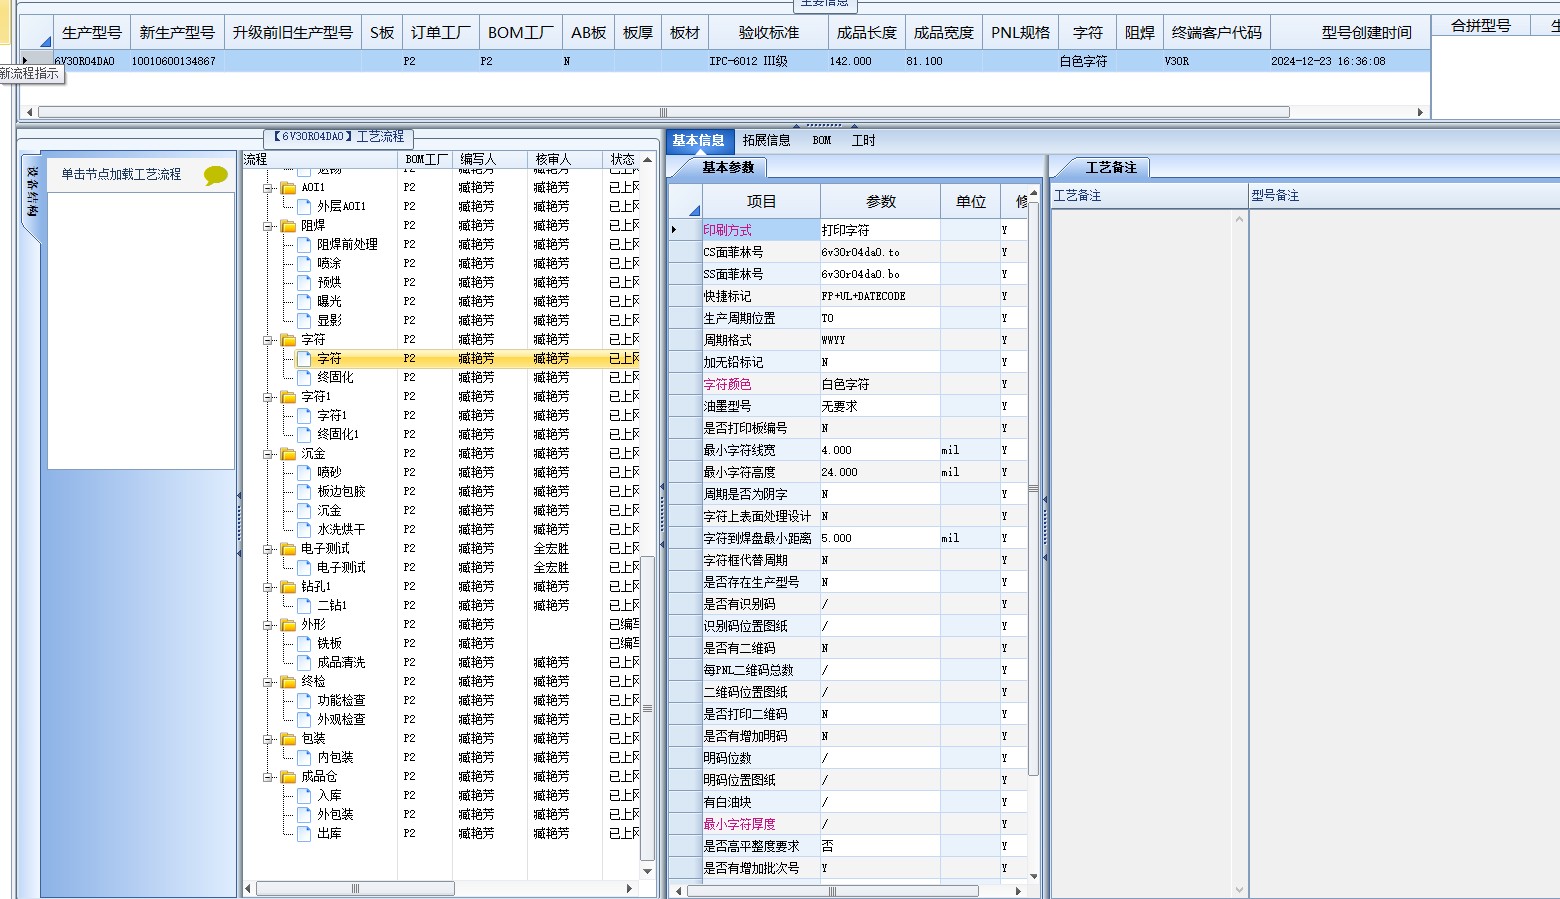The width and height of the screenshot is (1560, 899).
Task: Select the 基本参数 sub-tab
Action: click(728, 168)
